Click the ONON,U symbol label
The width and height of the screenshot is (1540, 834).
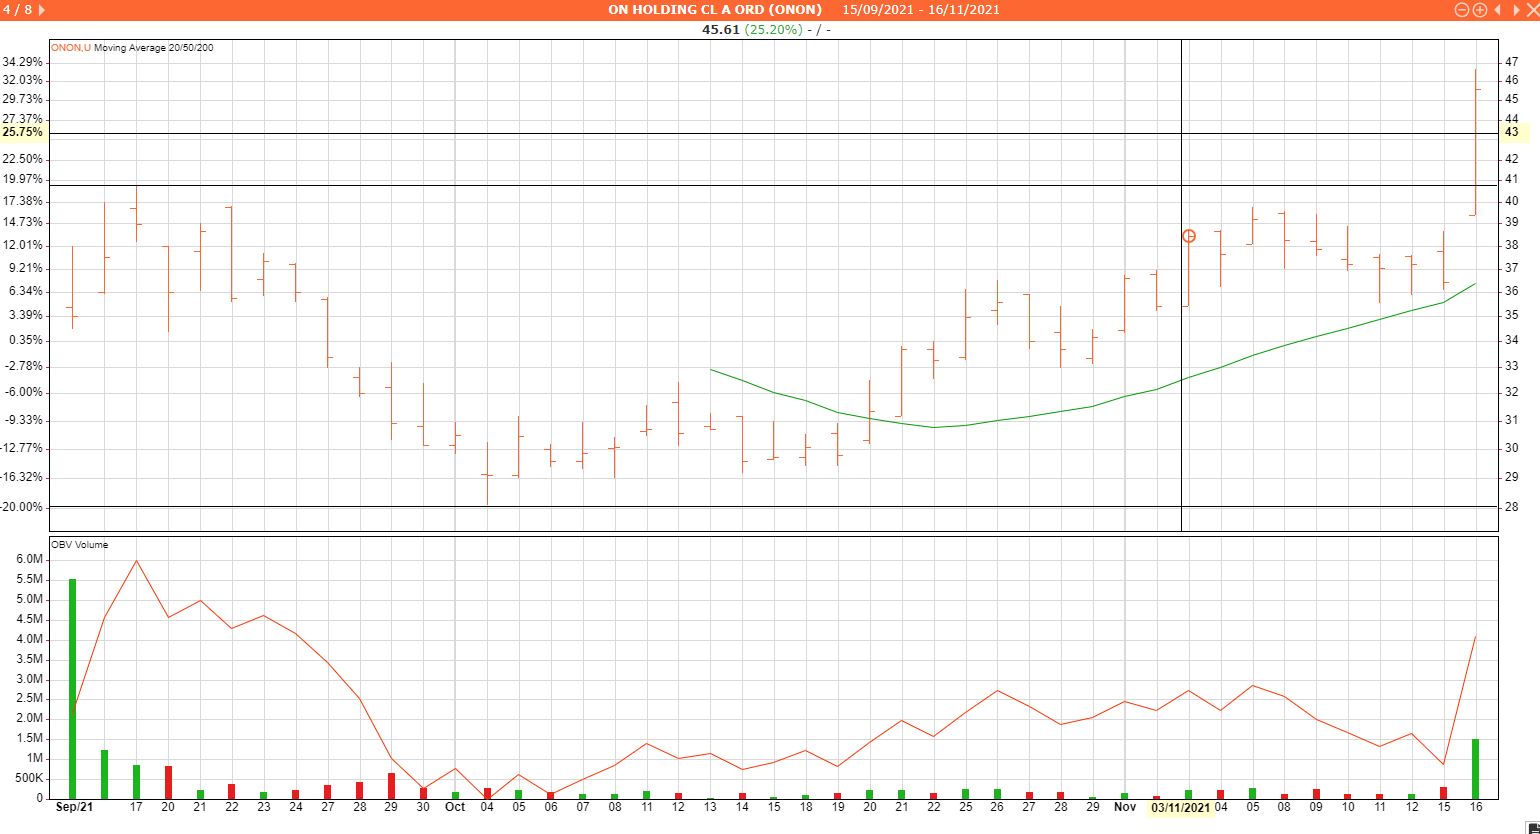coord(71,48)
